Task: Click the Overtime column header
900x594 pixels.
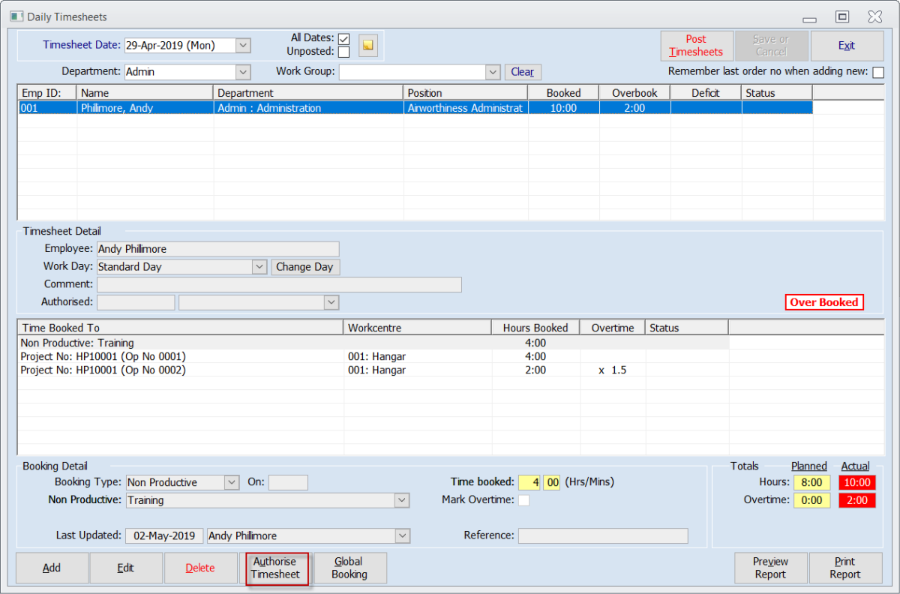Action: (613, 328)
